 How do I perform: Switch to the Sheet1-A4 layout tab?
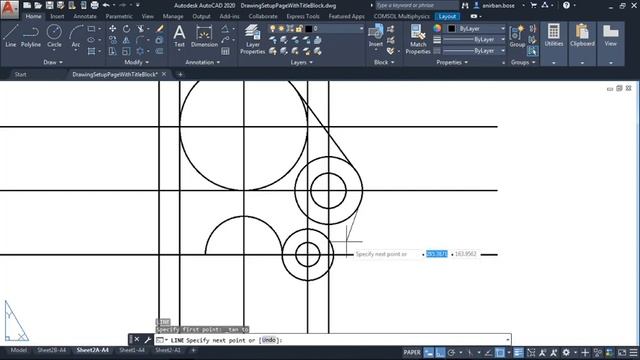pos(132,350)
